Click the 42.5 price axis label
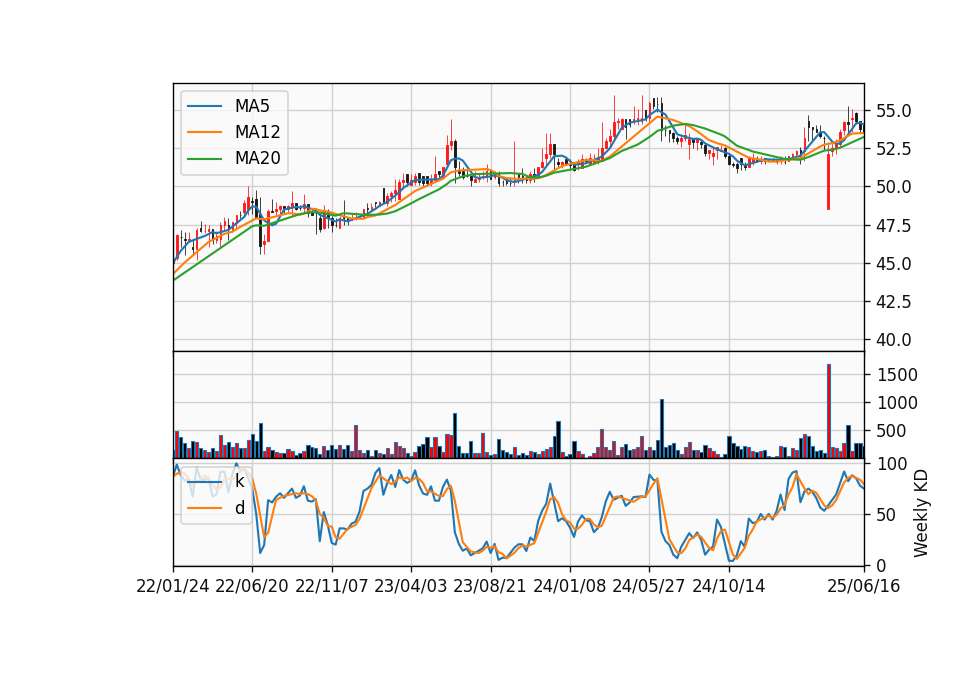 click(893, 301)
